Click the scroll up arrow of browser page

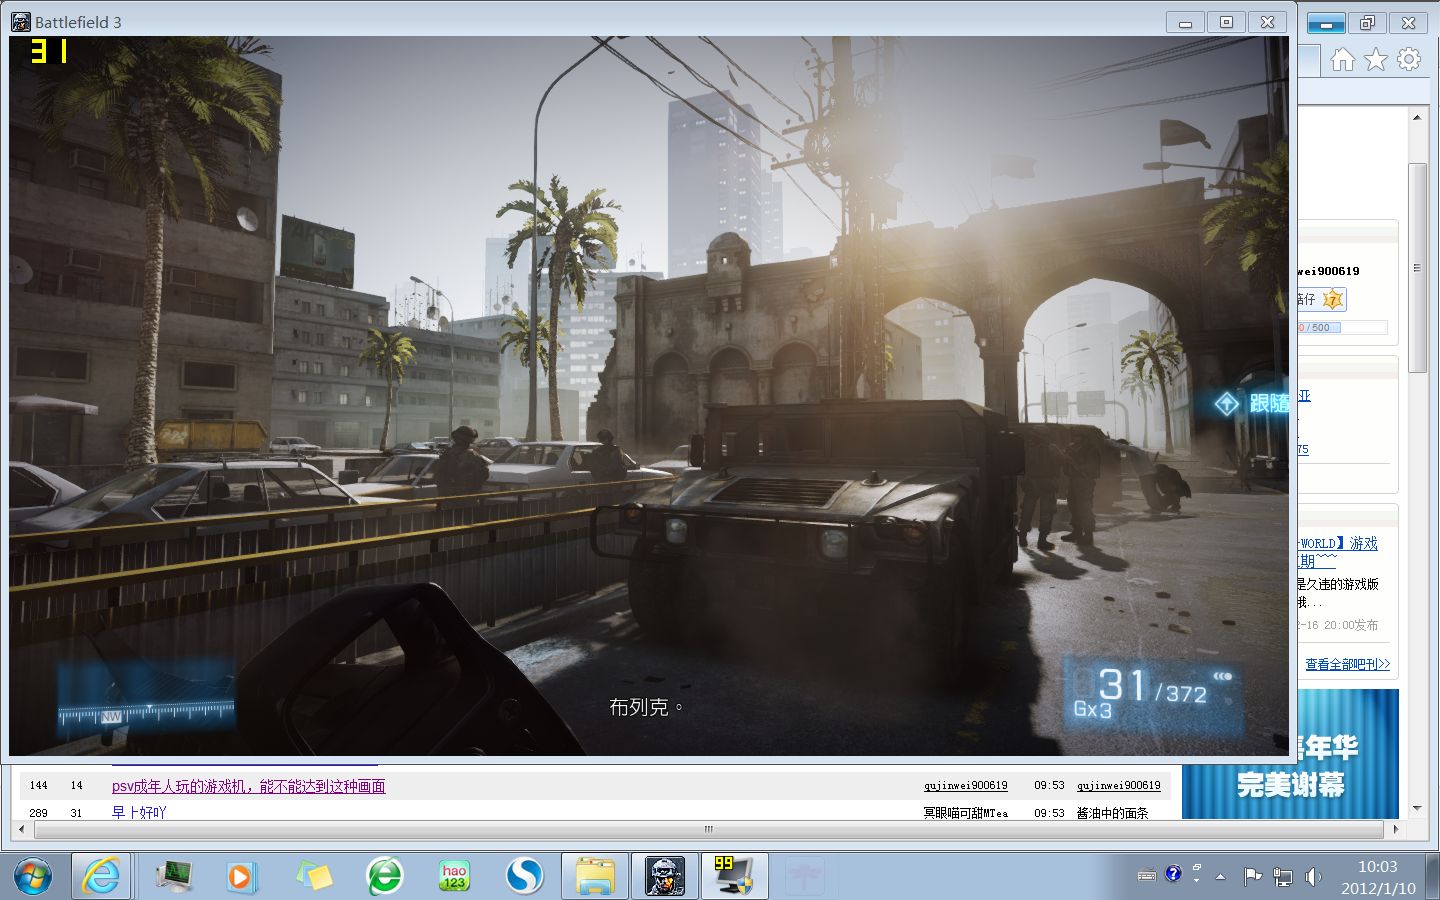[1417, 118]
